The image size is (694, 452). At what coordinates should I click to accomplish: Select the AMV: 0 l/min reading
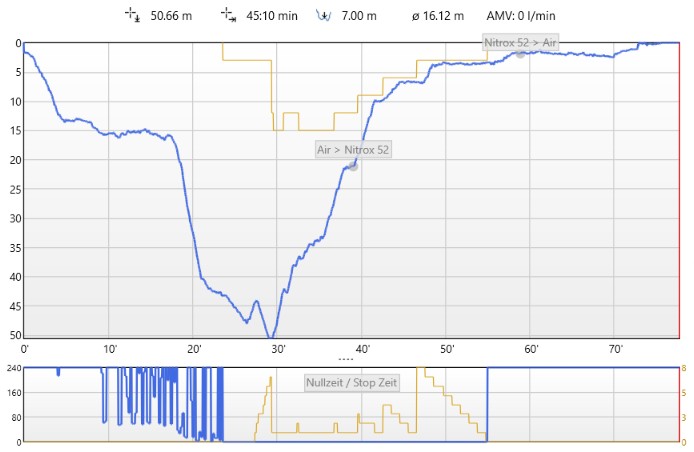pyautogui.click(x=520, y=16)
